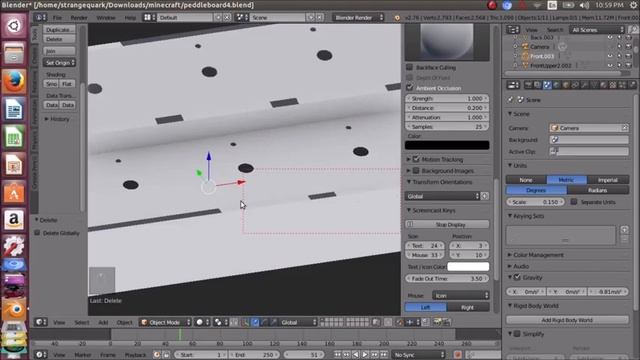
Task: Enable the Backface Culling checkbox
Action: (409, 67)
